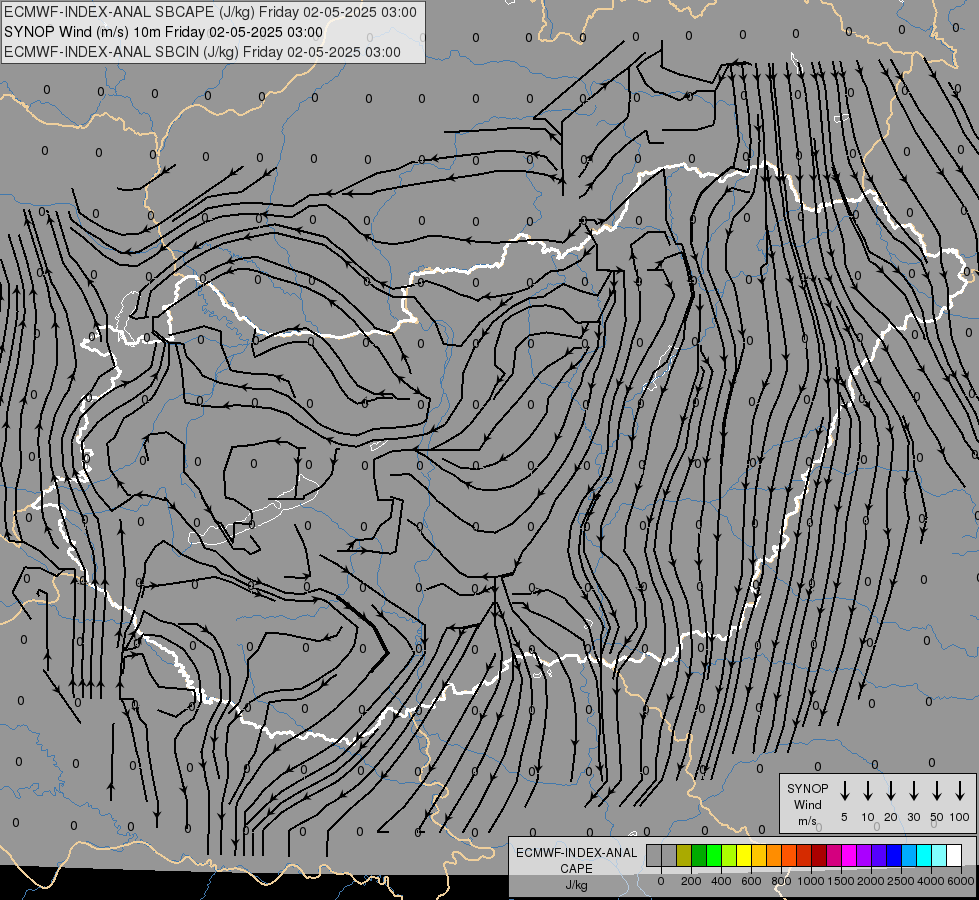Image resolution: width=979 pixels, height=900 pixels.
Task: Select the gold CAPE swatch
Action: click(x=759, y=855)
